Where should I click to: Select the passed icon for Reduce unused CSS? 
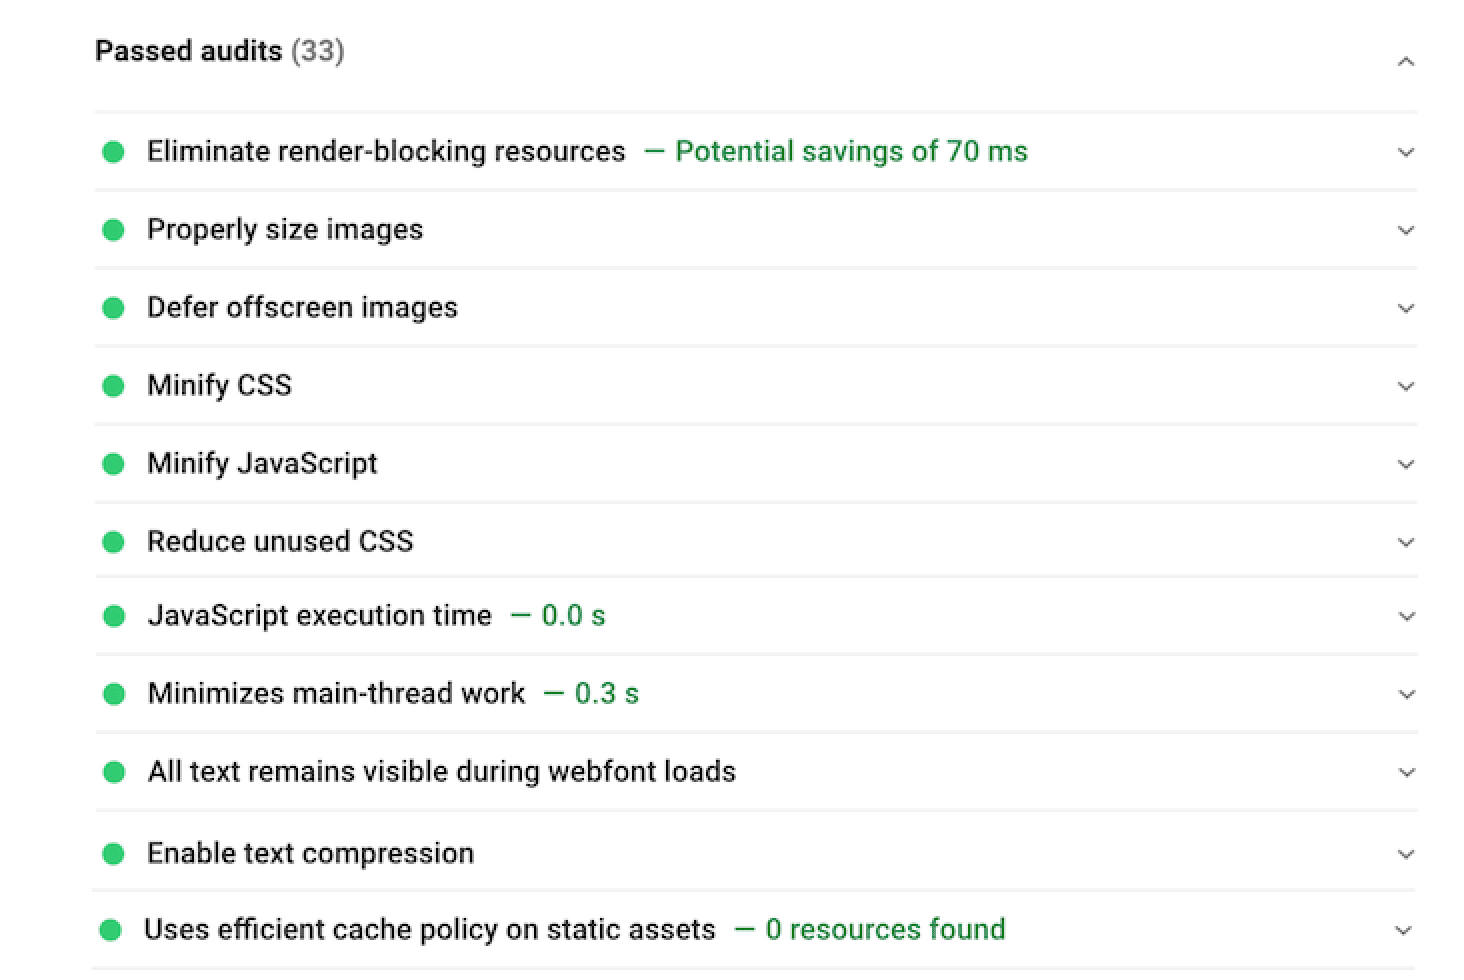coord(113,541)
